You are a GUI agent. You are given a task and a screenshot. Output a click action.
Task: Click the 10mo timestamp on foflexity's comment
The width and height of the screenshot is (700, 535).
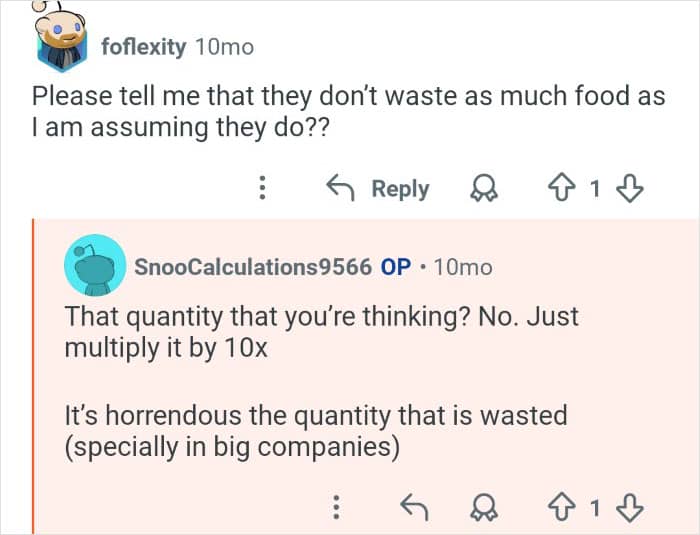[225, 47]
